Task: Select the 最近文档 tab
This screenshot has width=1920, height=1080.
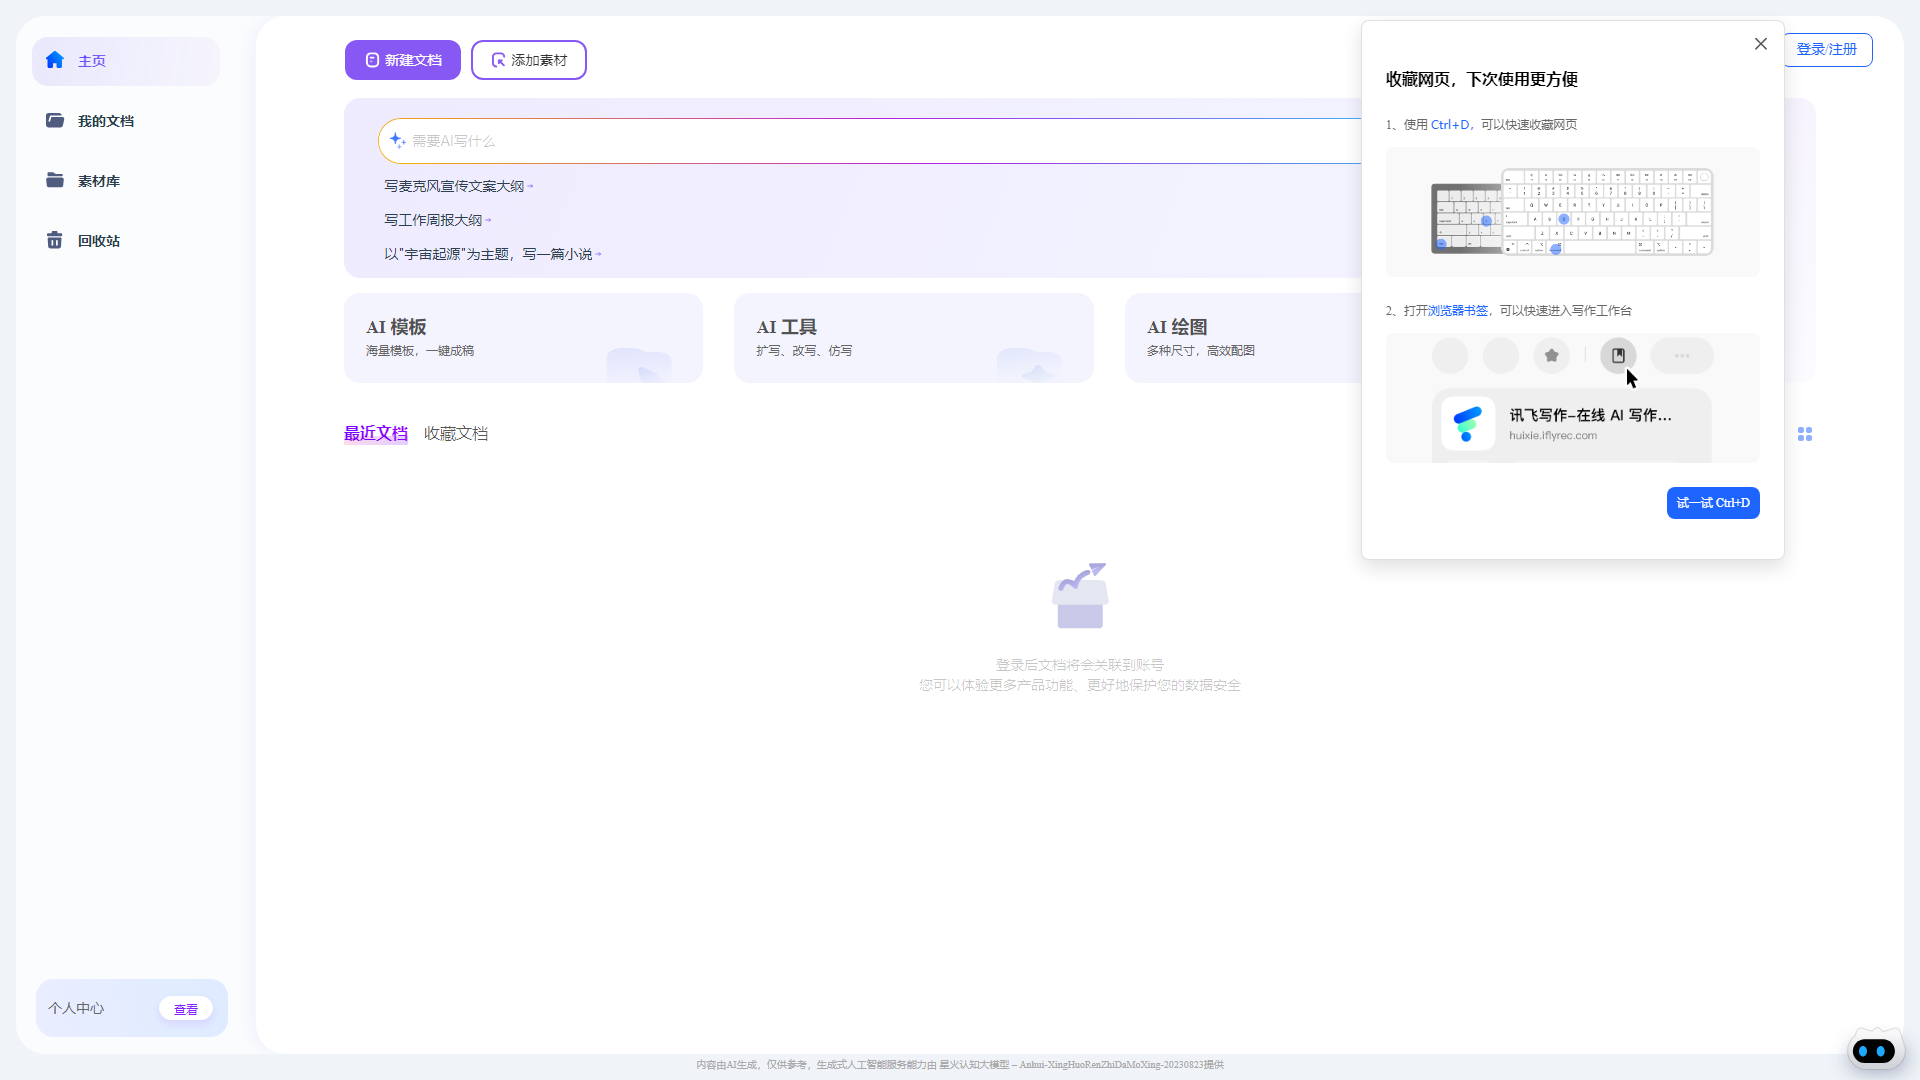Action: tap(375, 433)
